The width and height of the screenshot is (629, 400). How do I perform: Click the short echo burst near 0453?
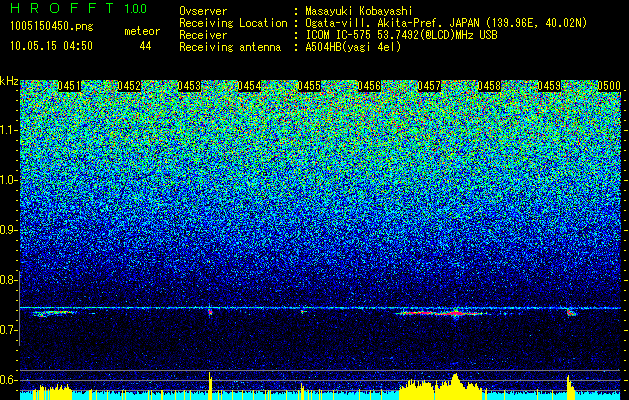point(210,311)
